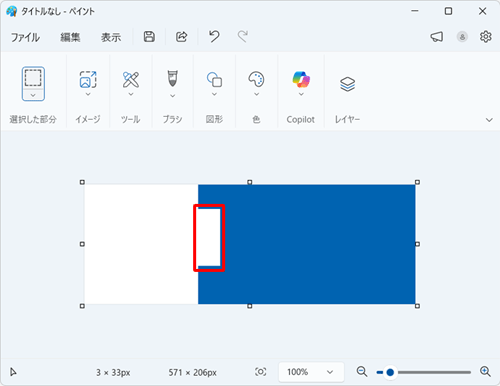This screenshot has height=386, width=500.
Task: Open the レイヤー (Layers) panel
Action: tap(347, 84)
